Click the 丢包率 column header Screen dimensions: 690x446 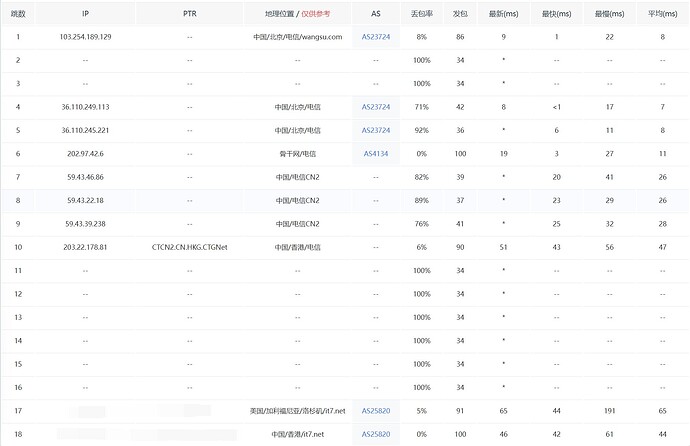pos(422,14)
